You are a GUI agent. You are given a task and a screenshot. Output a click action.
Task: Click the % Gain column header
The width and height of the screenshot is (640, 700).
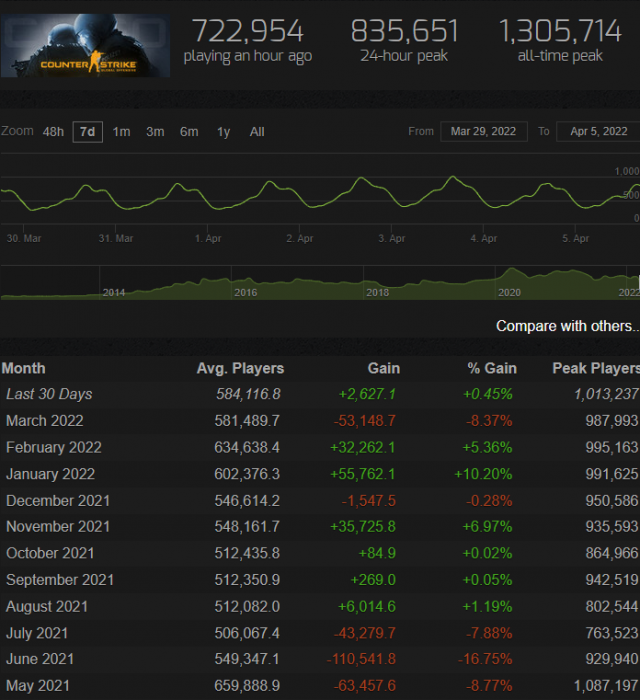(491, 368)
